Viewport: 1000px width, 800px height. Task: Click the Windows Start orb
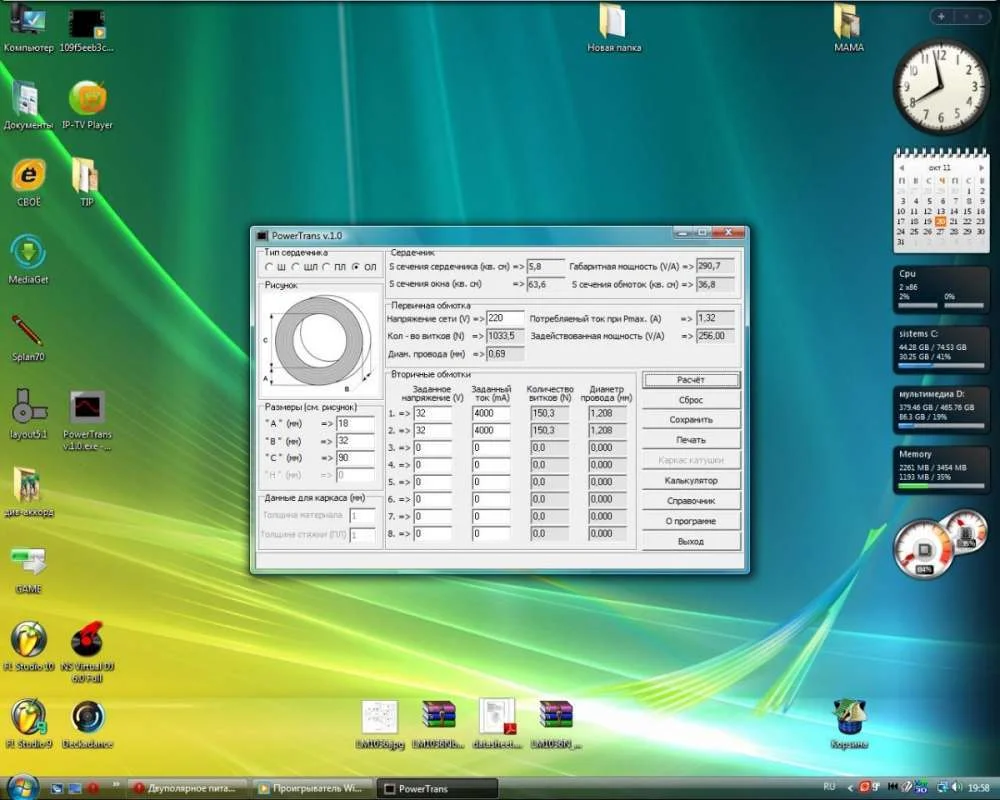click(x=21, y=787)
